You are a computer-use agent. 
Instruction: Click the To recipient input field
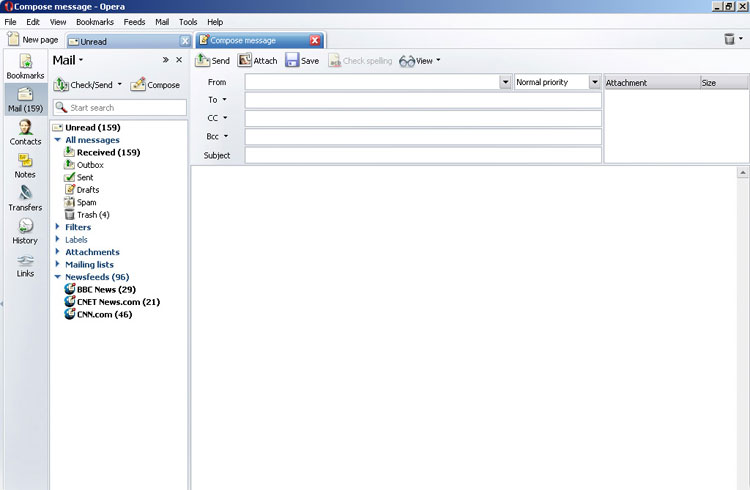[423, 100]
